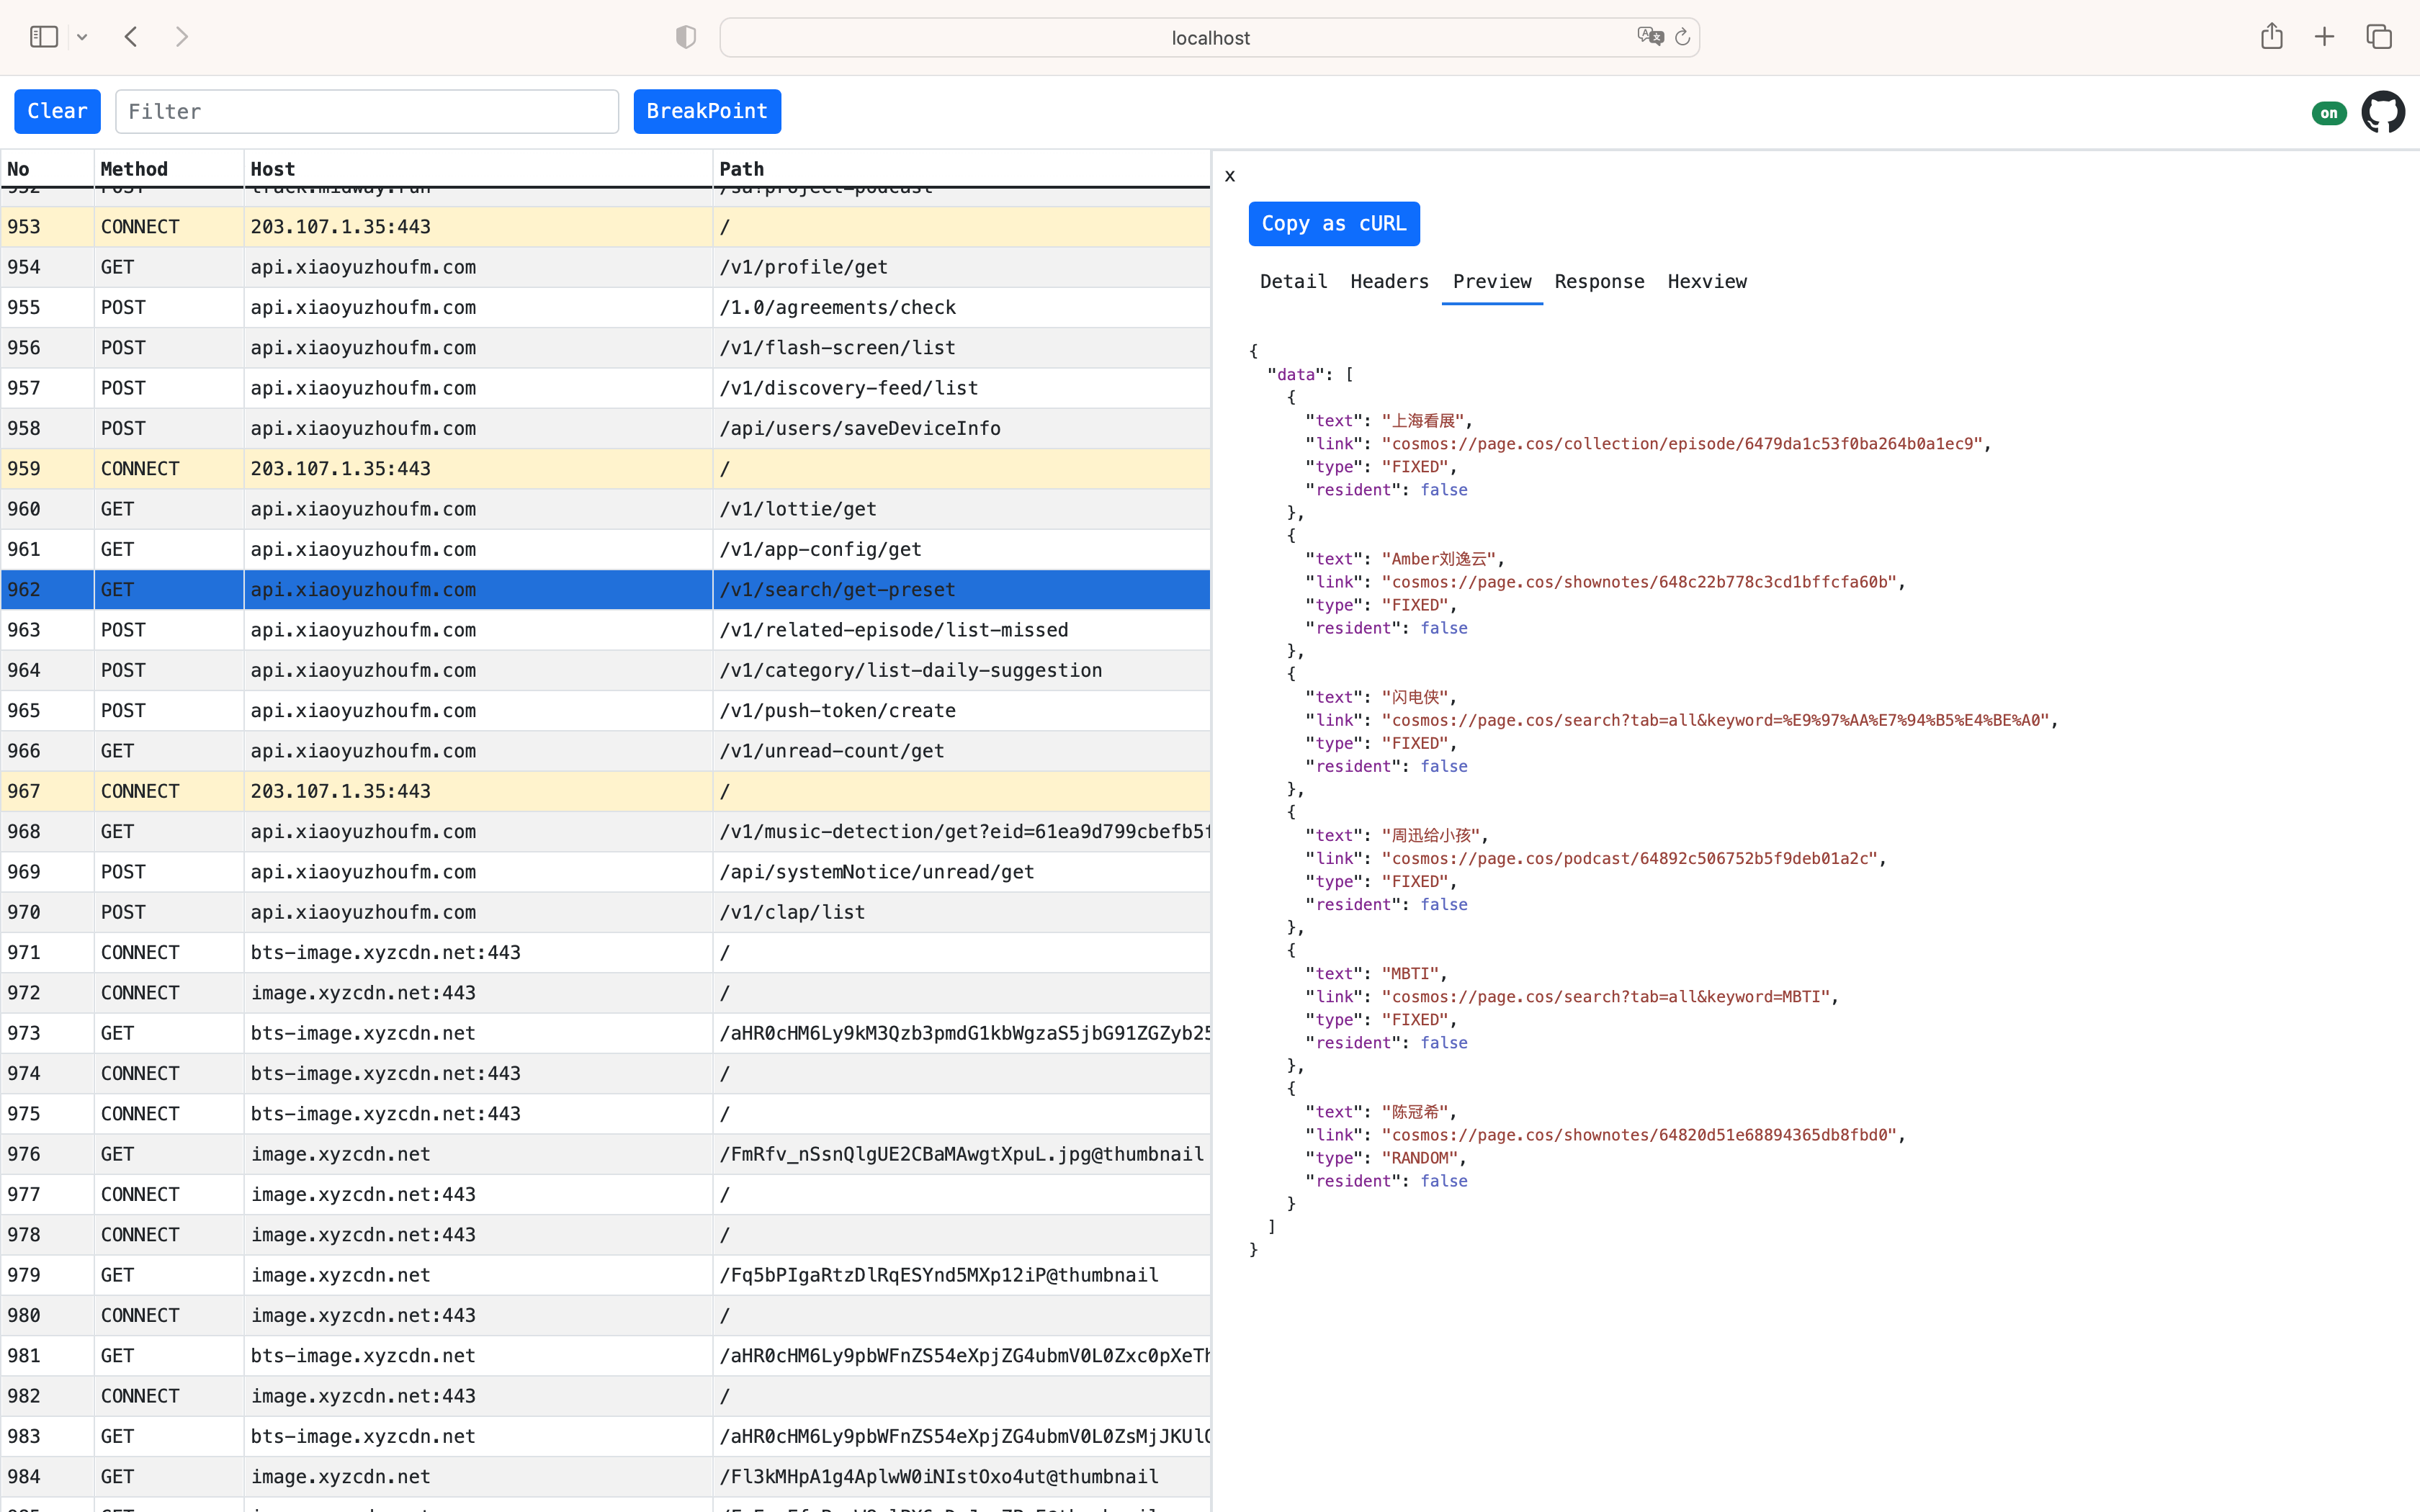Click the browser forward arrow

(181, 37)
